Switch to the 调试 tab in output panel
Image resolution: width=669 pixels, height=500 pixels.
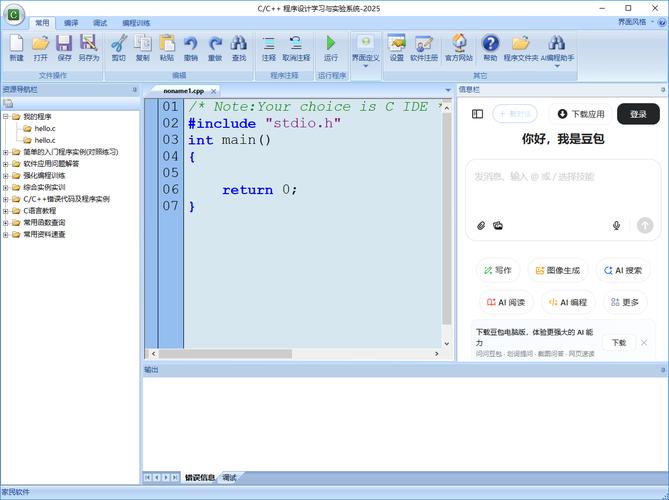[229, 478]
